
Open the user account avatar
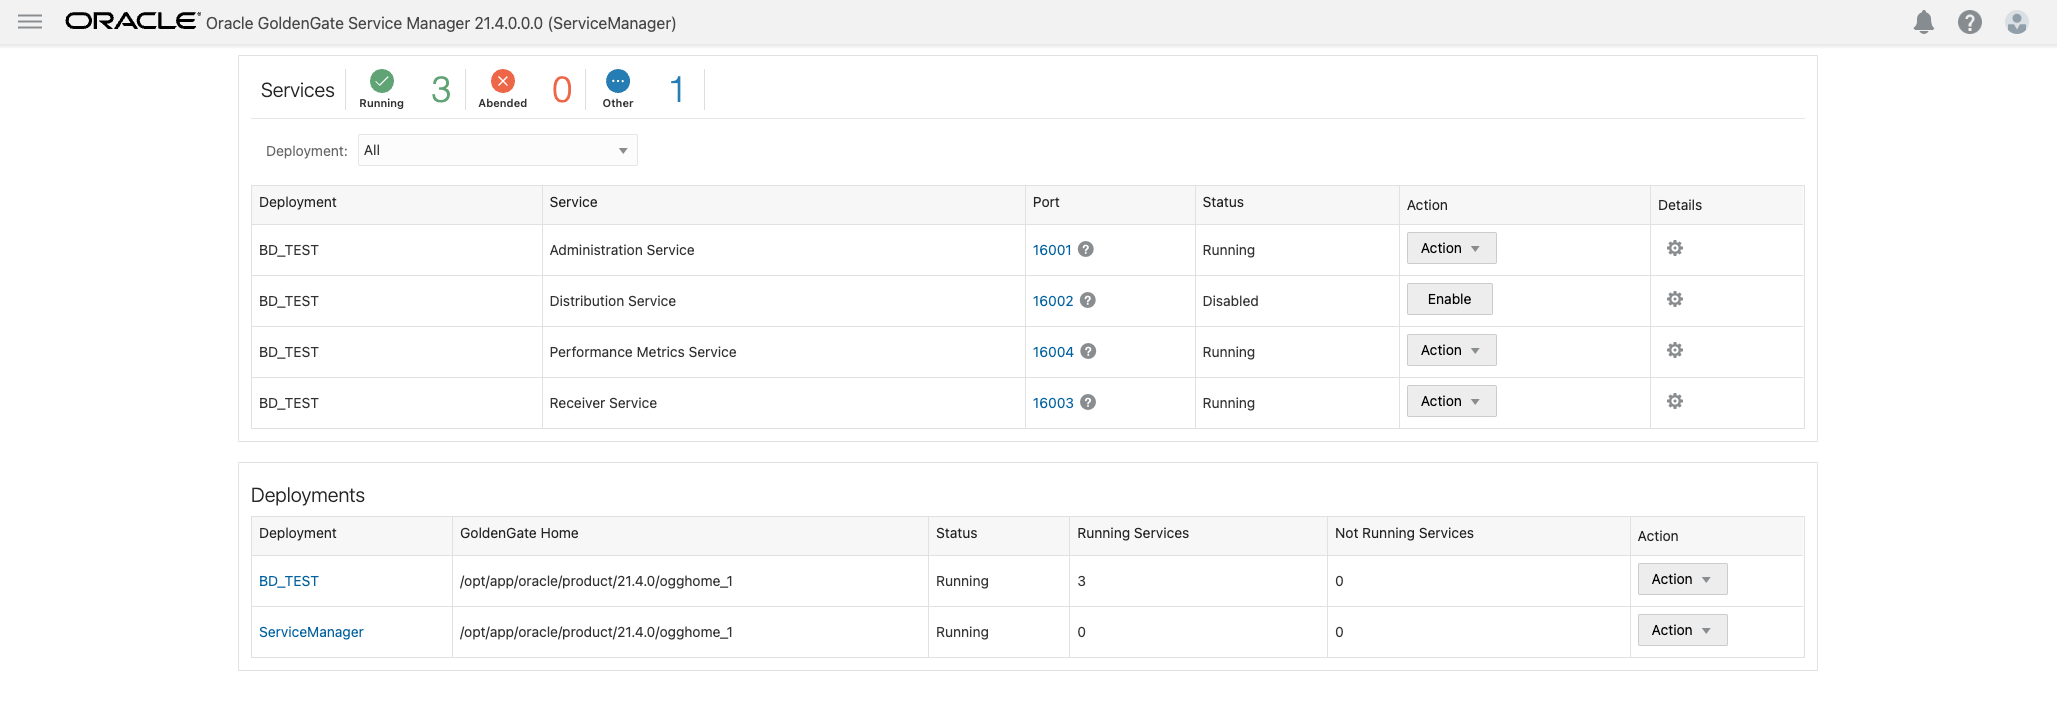2016,22
